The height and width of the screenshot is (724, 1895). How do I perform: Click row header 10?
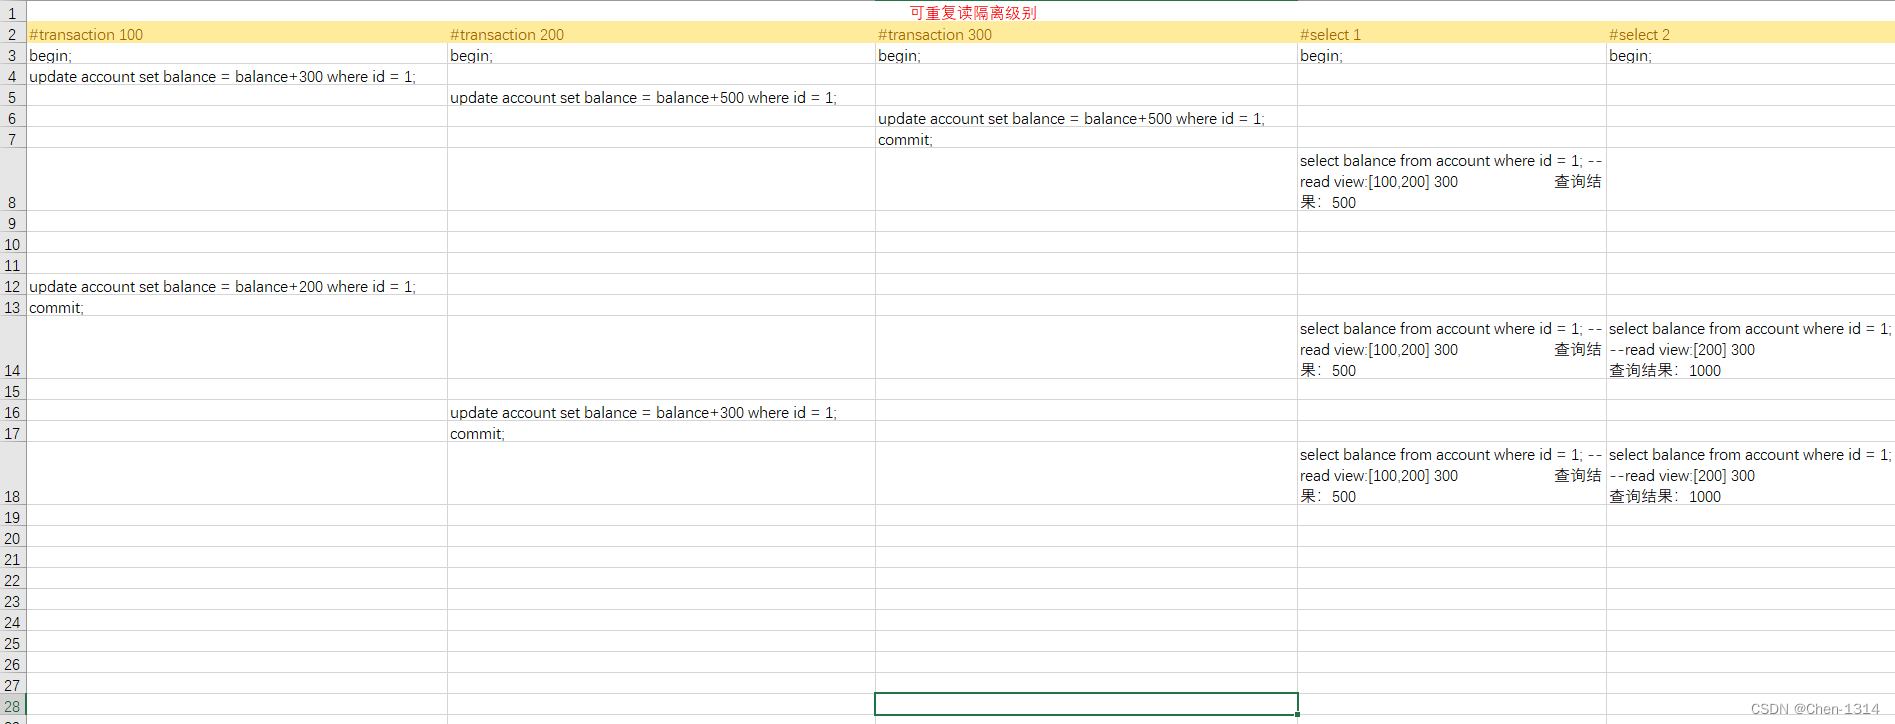pyautogui.click(x=12, y=243)
